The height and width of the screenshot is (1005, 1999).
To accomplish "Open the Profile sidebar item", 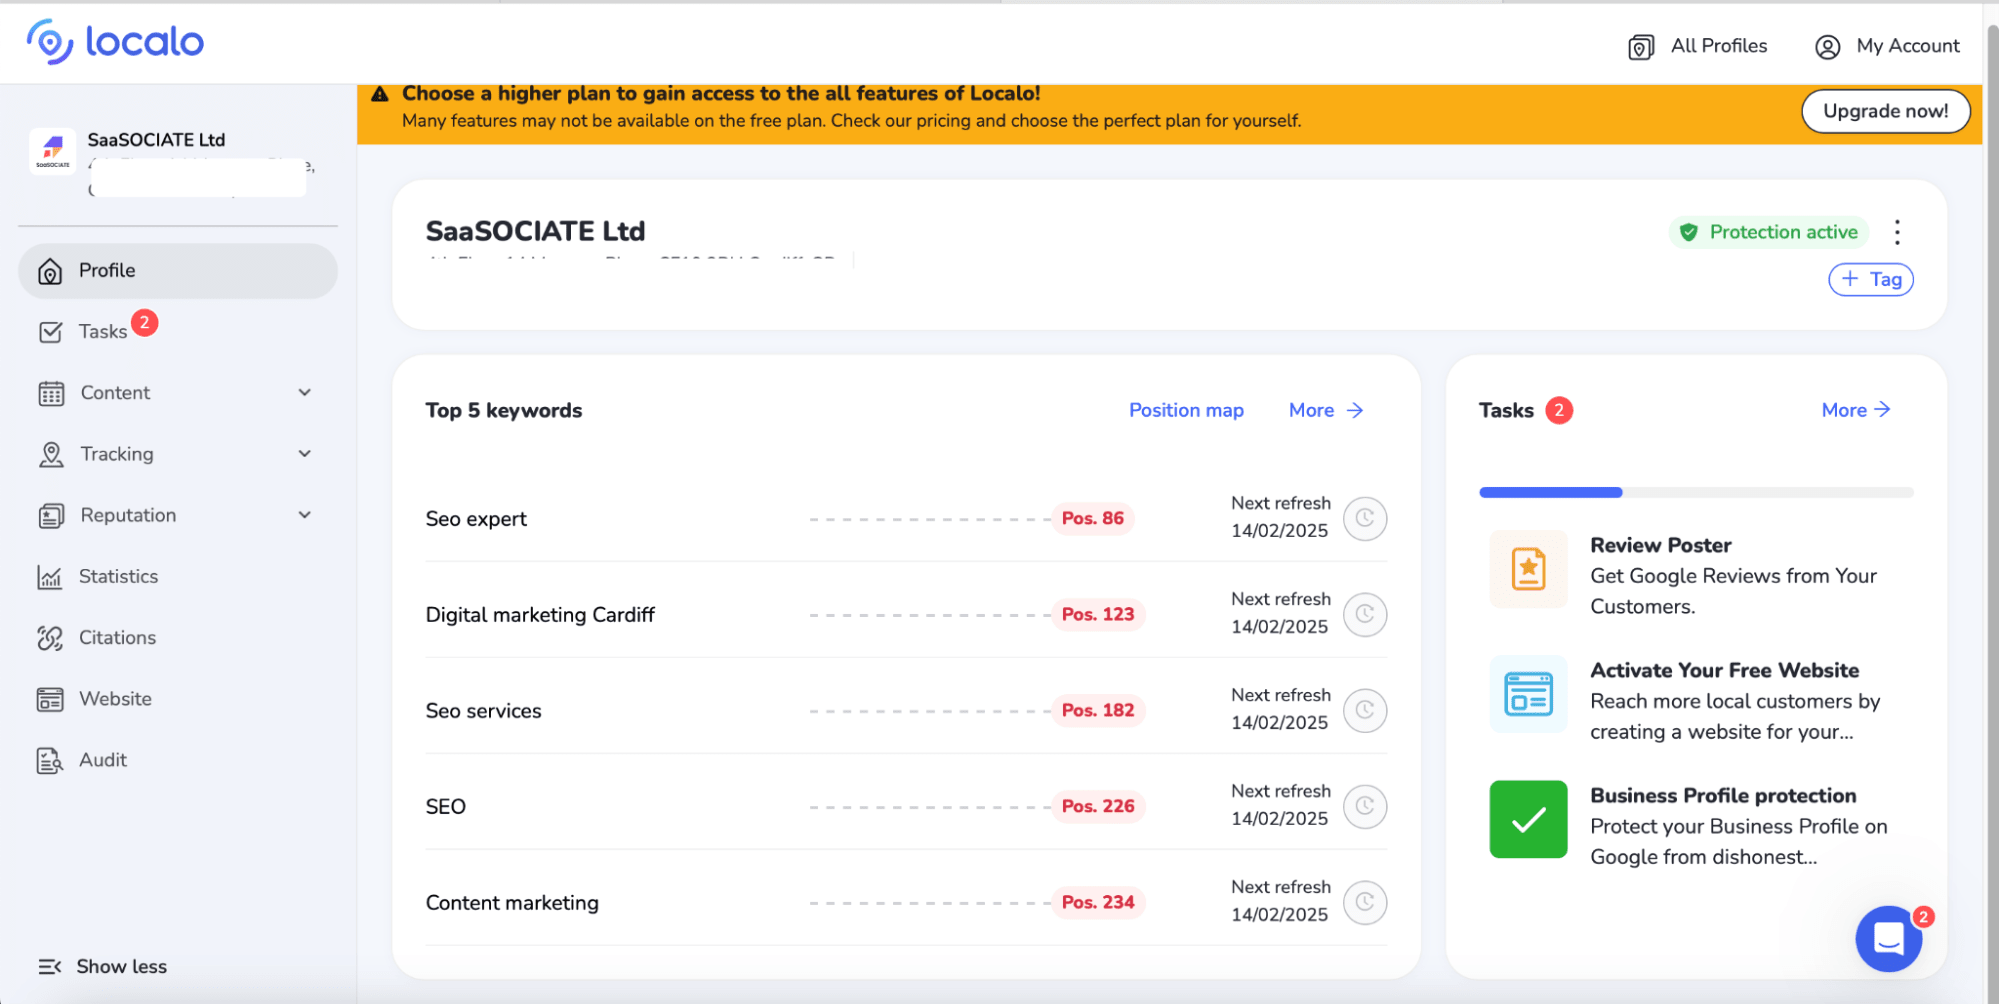I will pyautogui.click(x=178, y=271).
